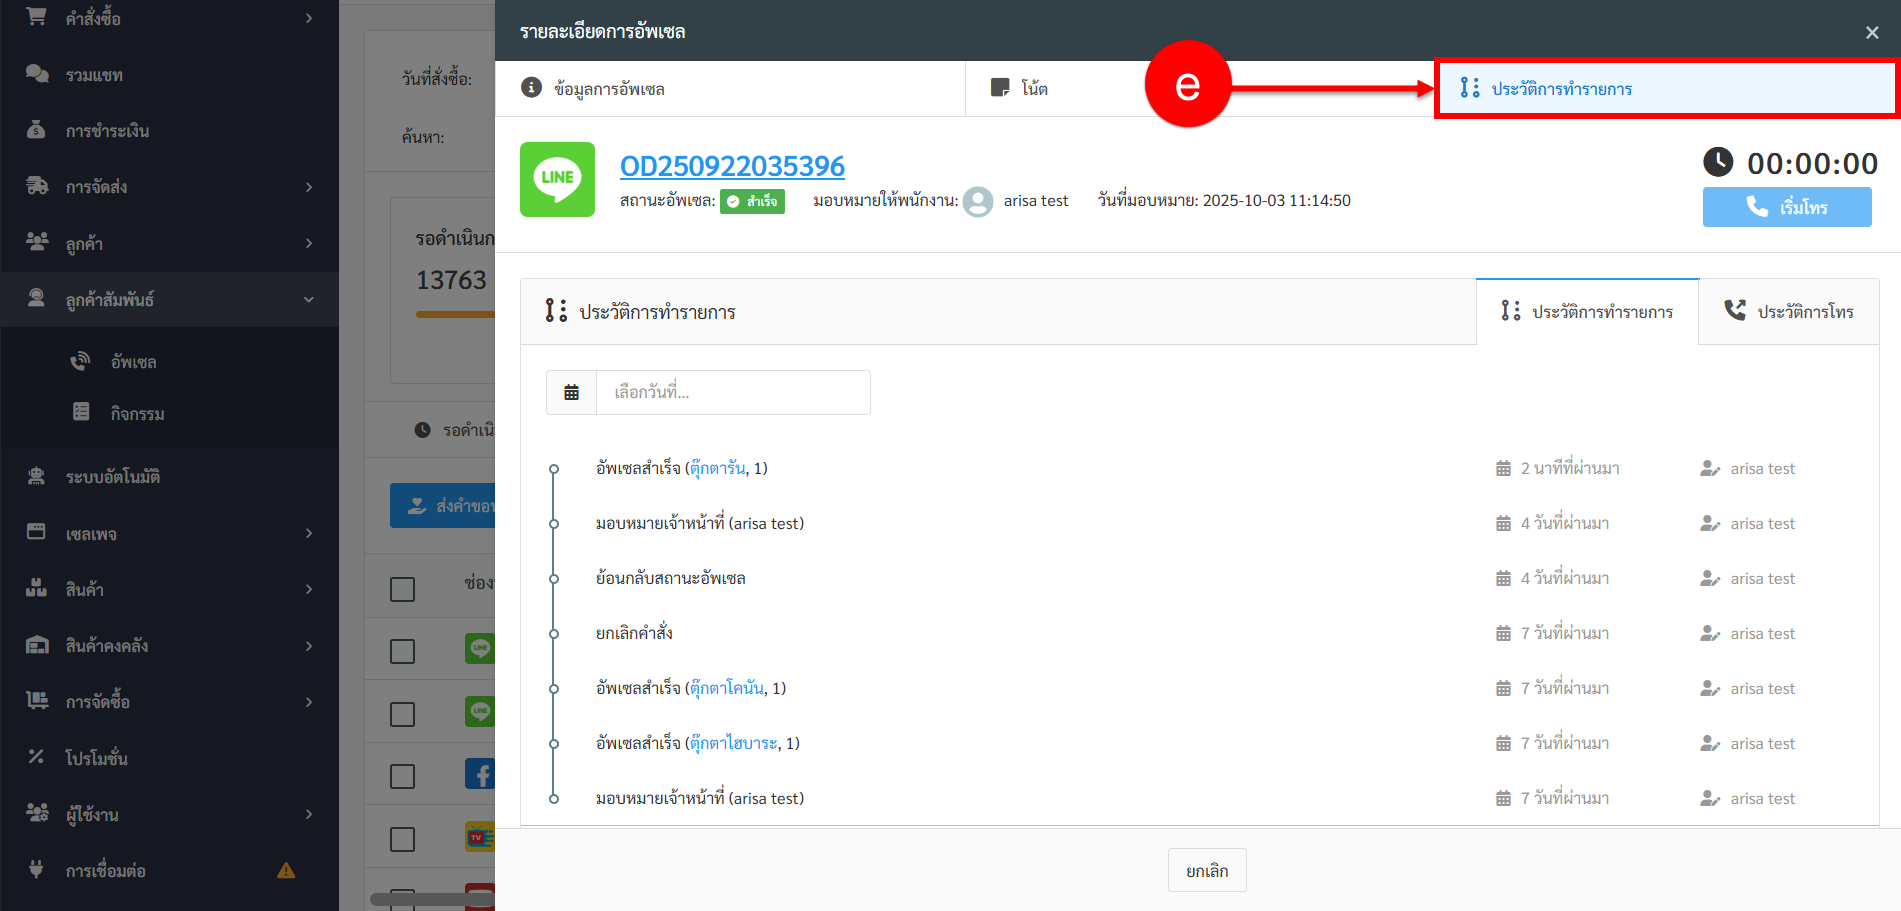Click the เลือกวันที่ date input field
The image size is (1901, 911).
pos(732,392)
